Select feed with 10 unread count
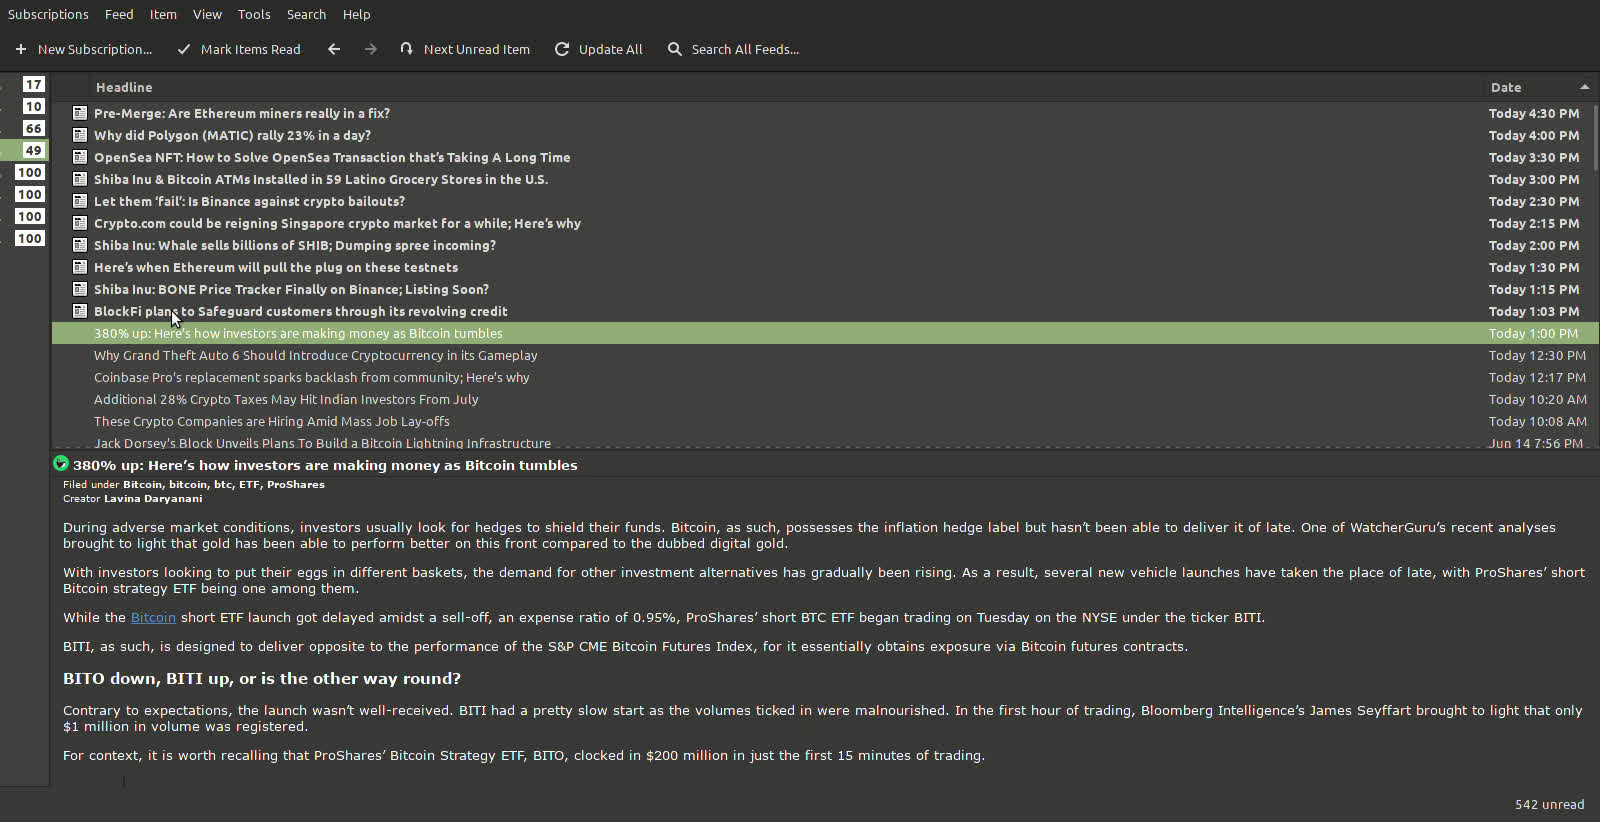The height and width of the screenshot is (822, 1600). click(34, 106)
